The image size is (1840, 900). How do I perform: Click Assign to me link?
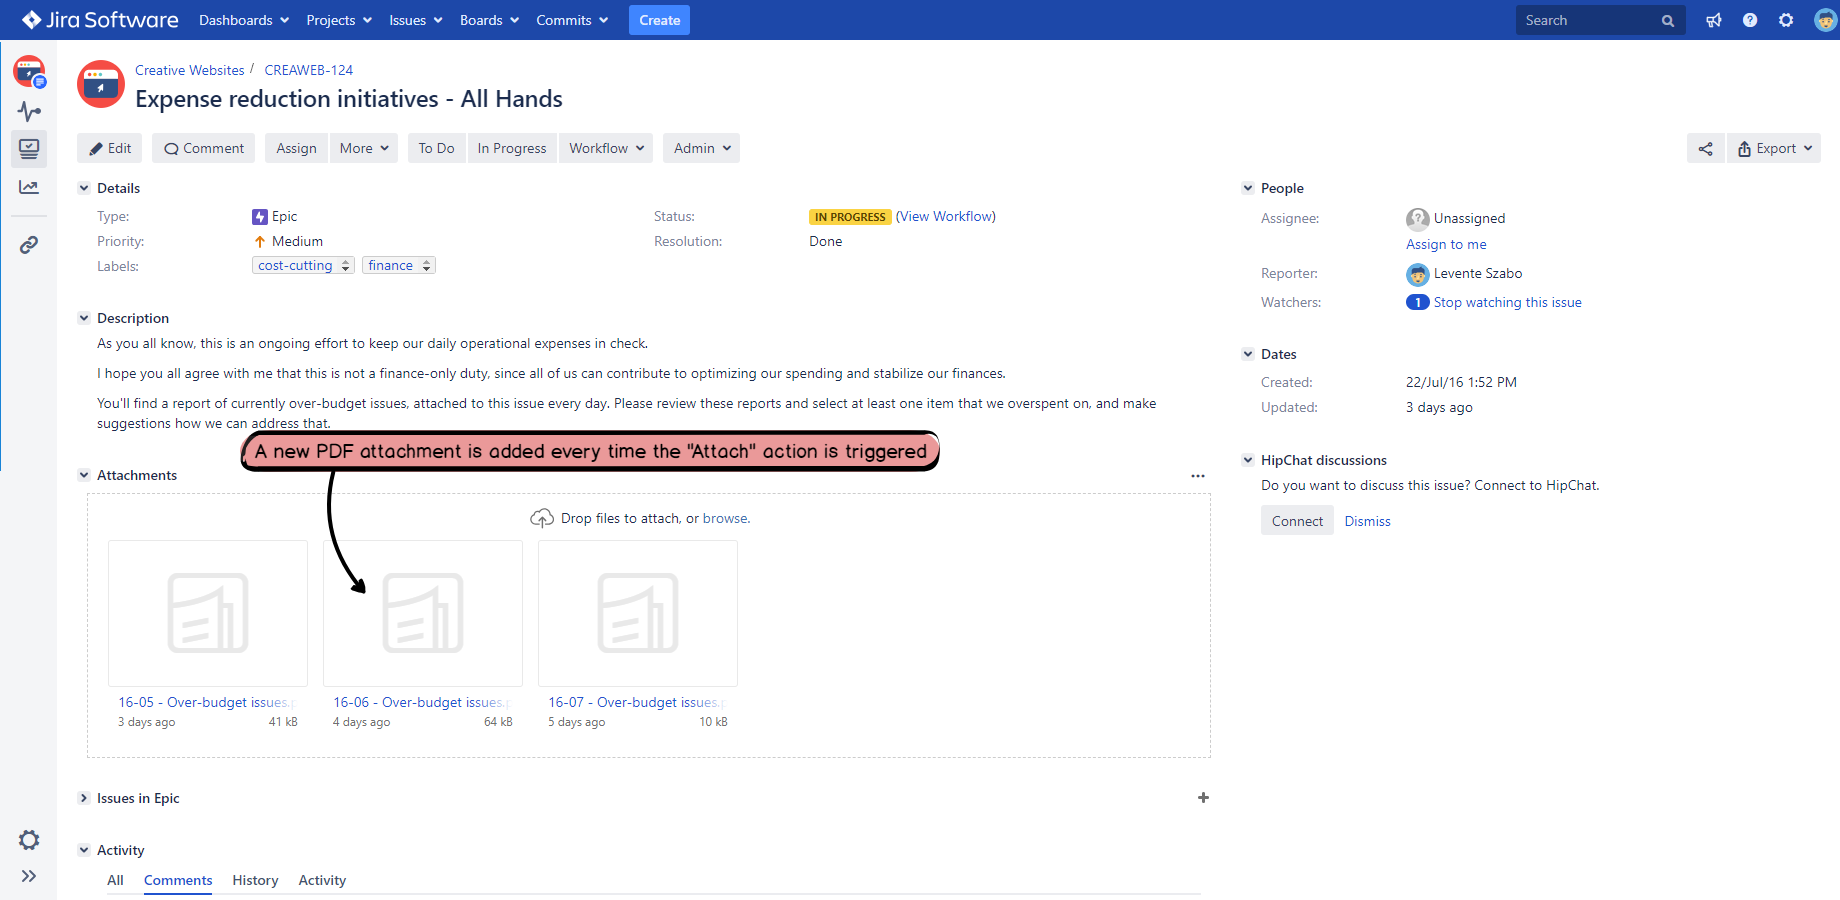point(1446,244)
